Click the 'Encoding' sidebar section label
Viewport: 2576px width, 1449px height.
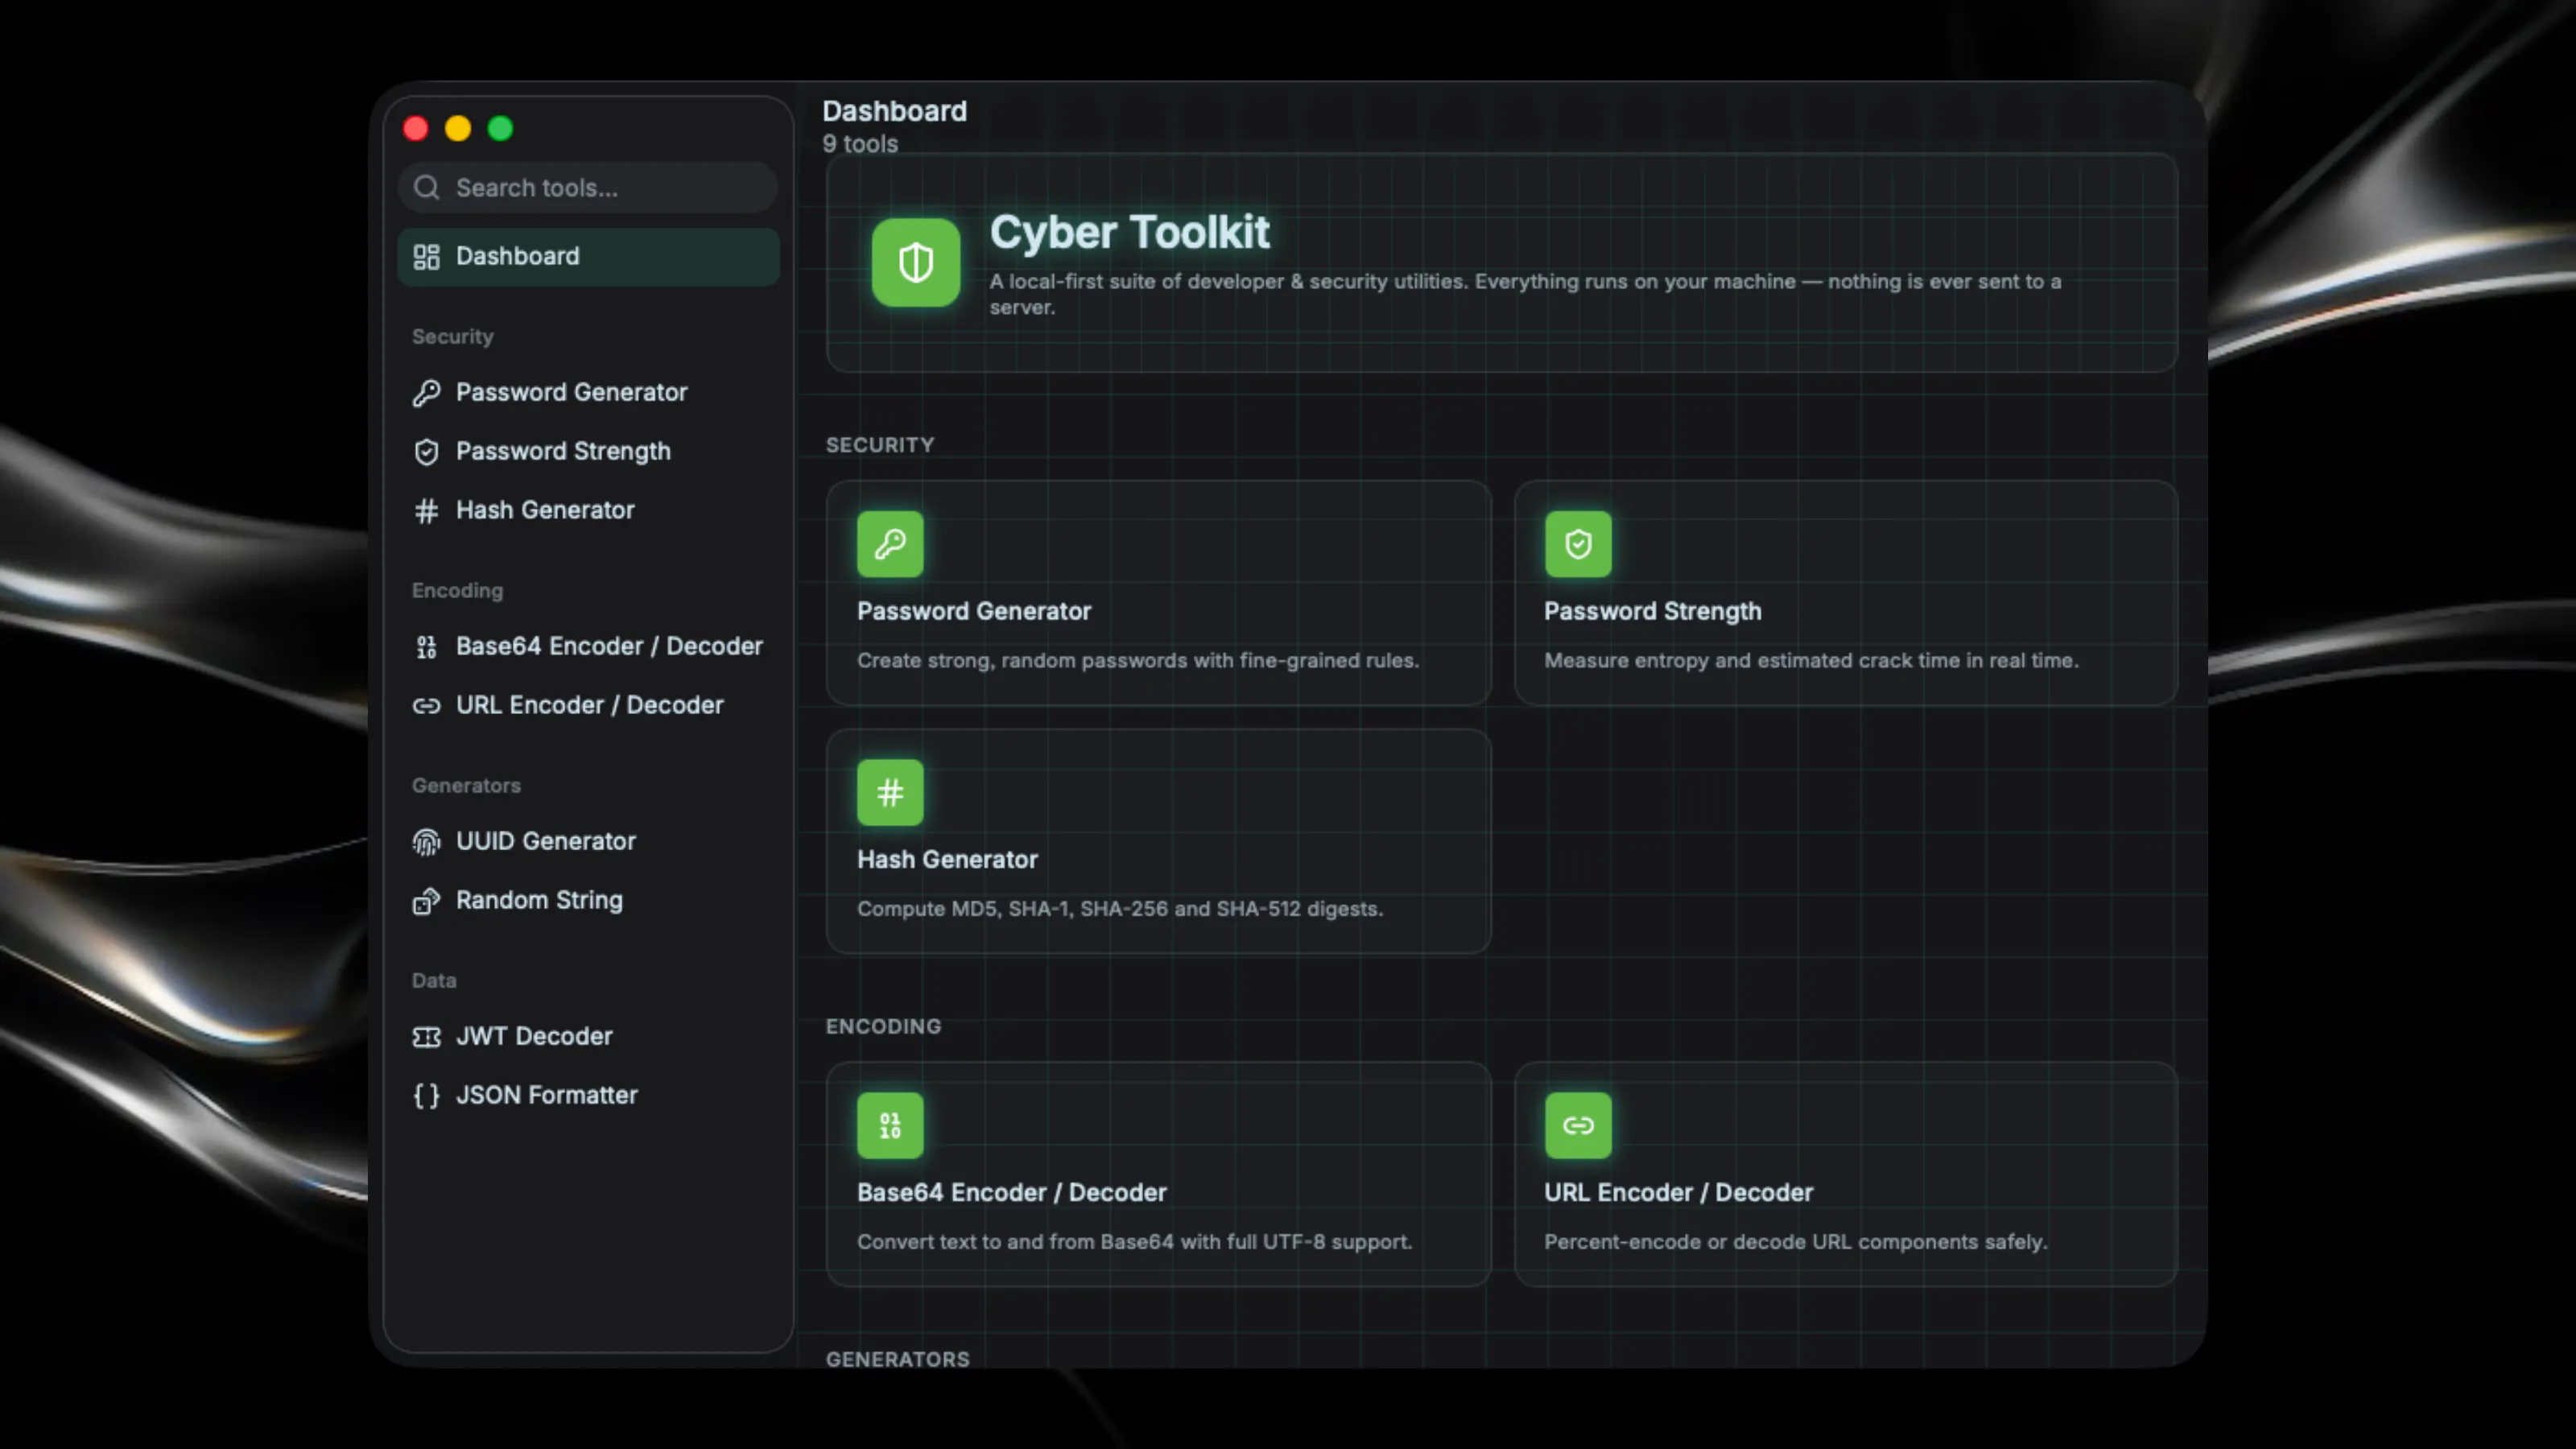(458, 591)
